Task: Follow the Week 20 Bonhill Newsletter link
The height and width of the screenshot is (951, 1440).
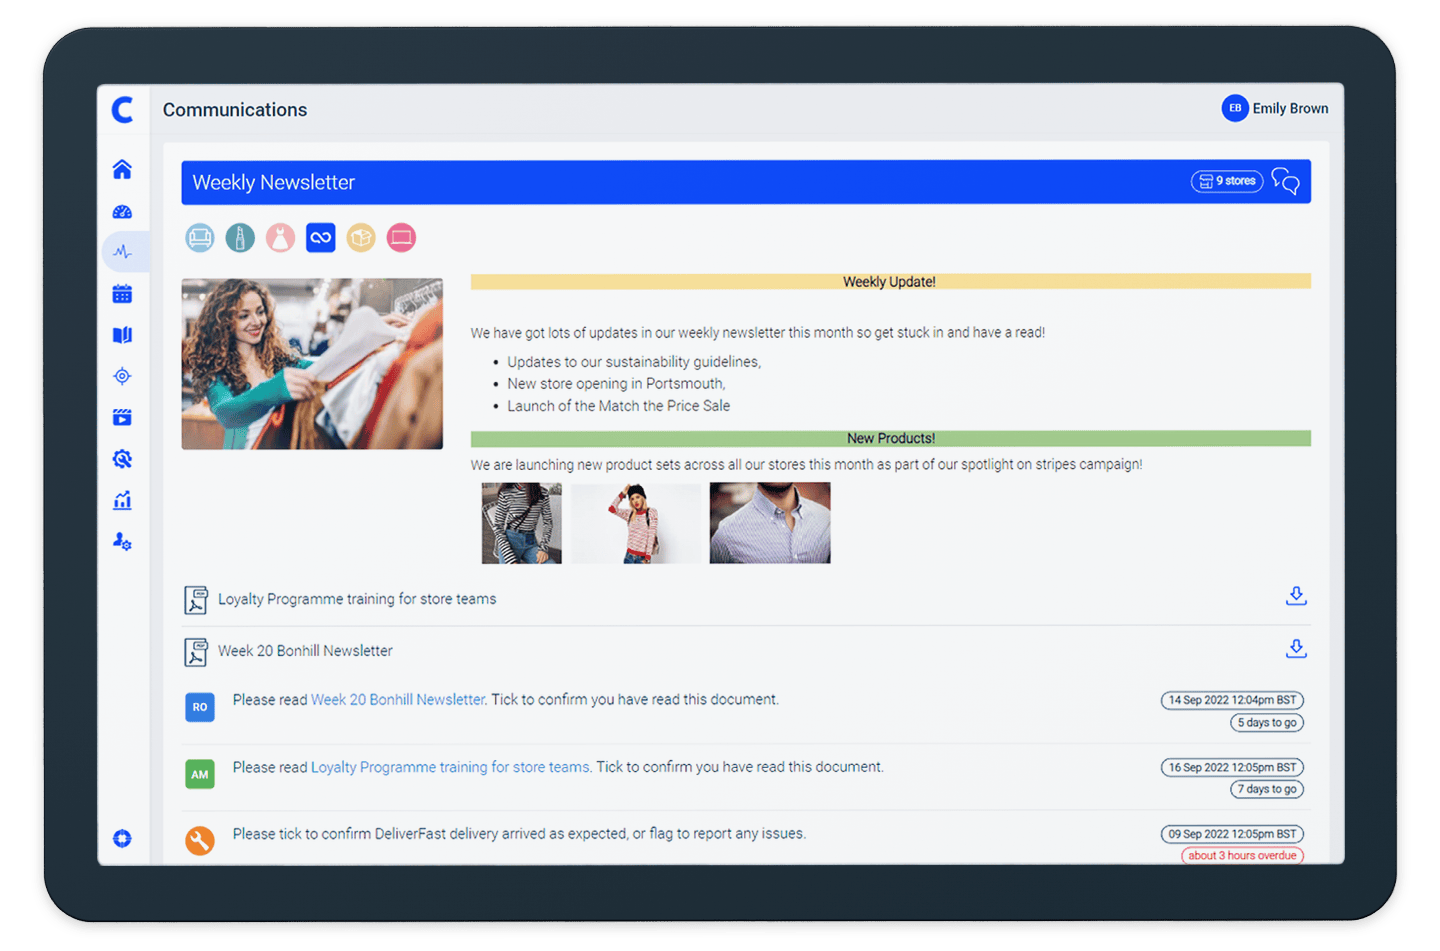Action: (x=398, y=699)
